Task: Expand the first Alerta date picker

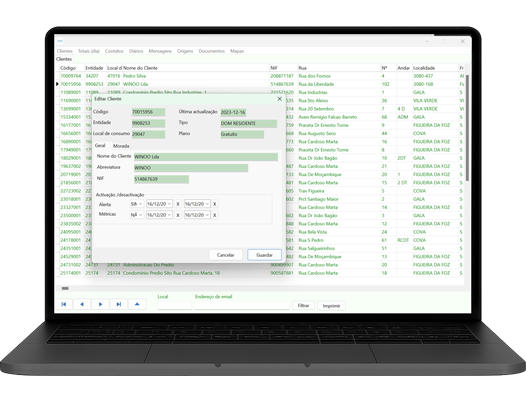Action: tap(170, 204)
